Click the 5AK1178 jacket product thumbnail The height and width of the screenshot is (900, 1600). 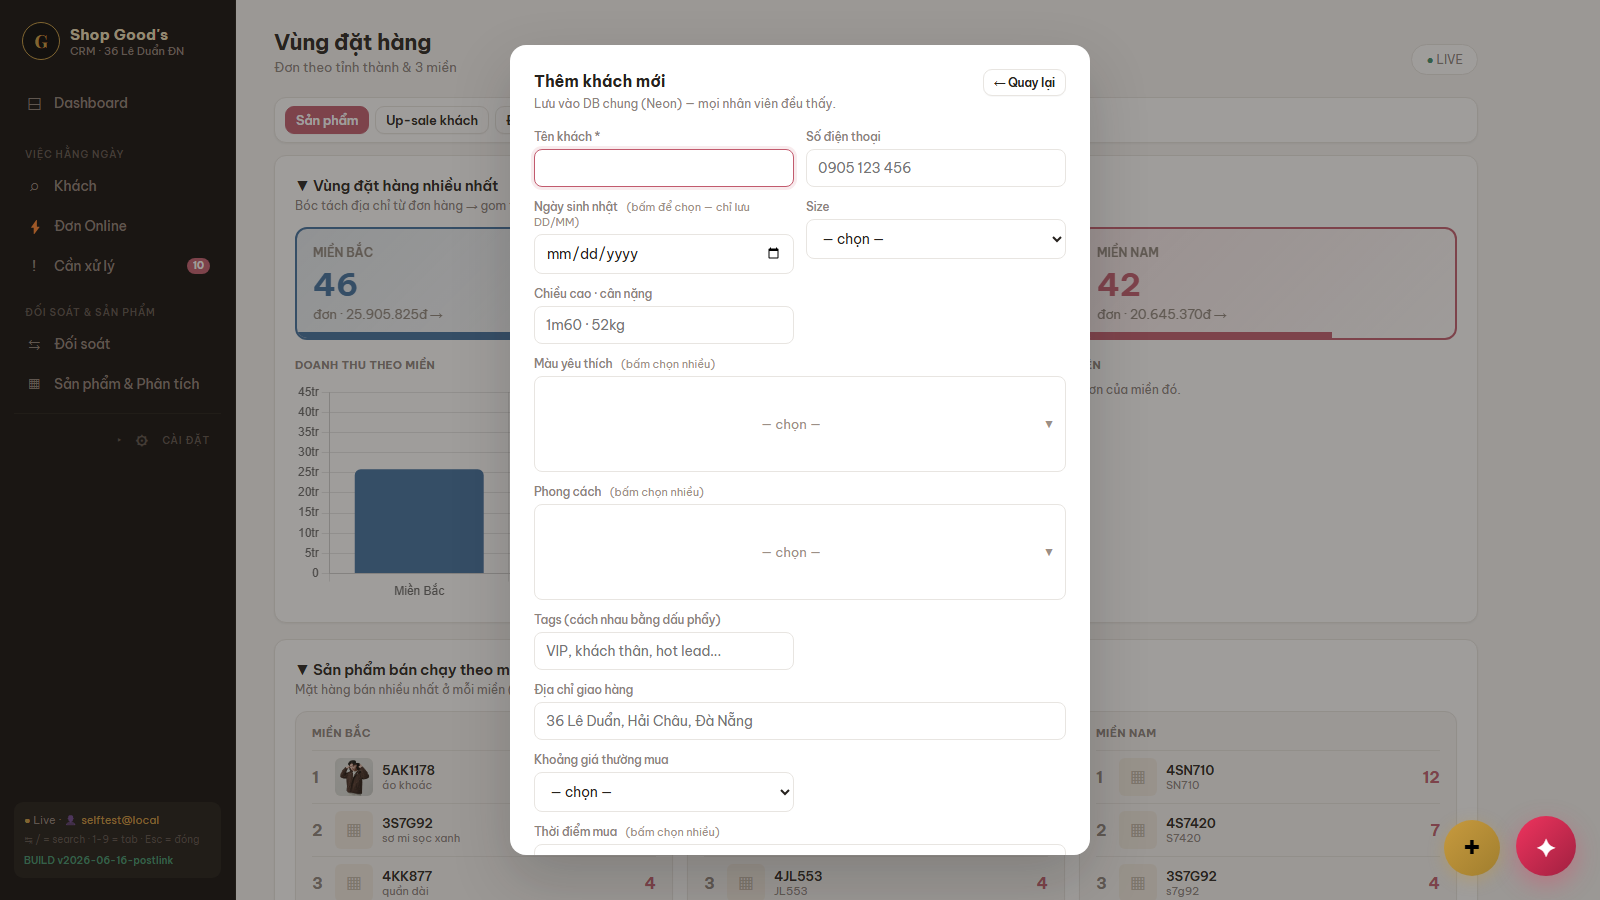point(354,777)
